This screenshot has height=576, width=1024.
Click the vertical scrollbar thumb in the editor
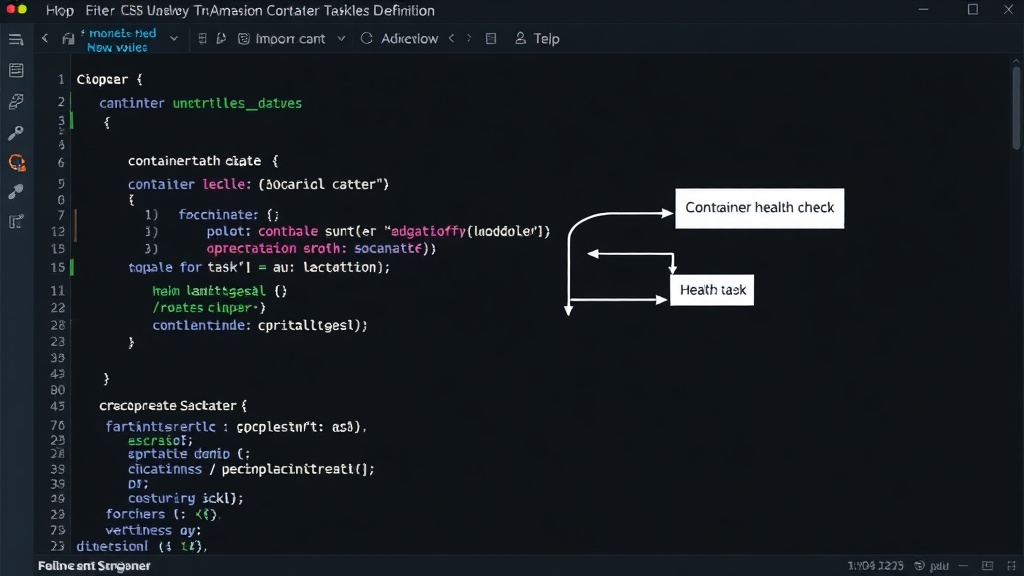pyautogui.click(x=1016, y=108)
